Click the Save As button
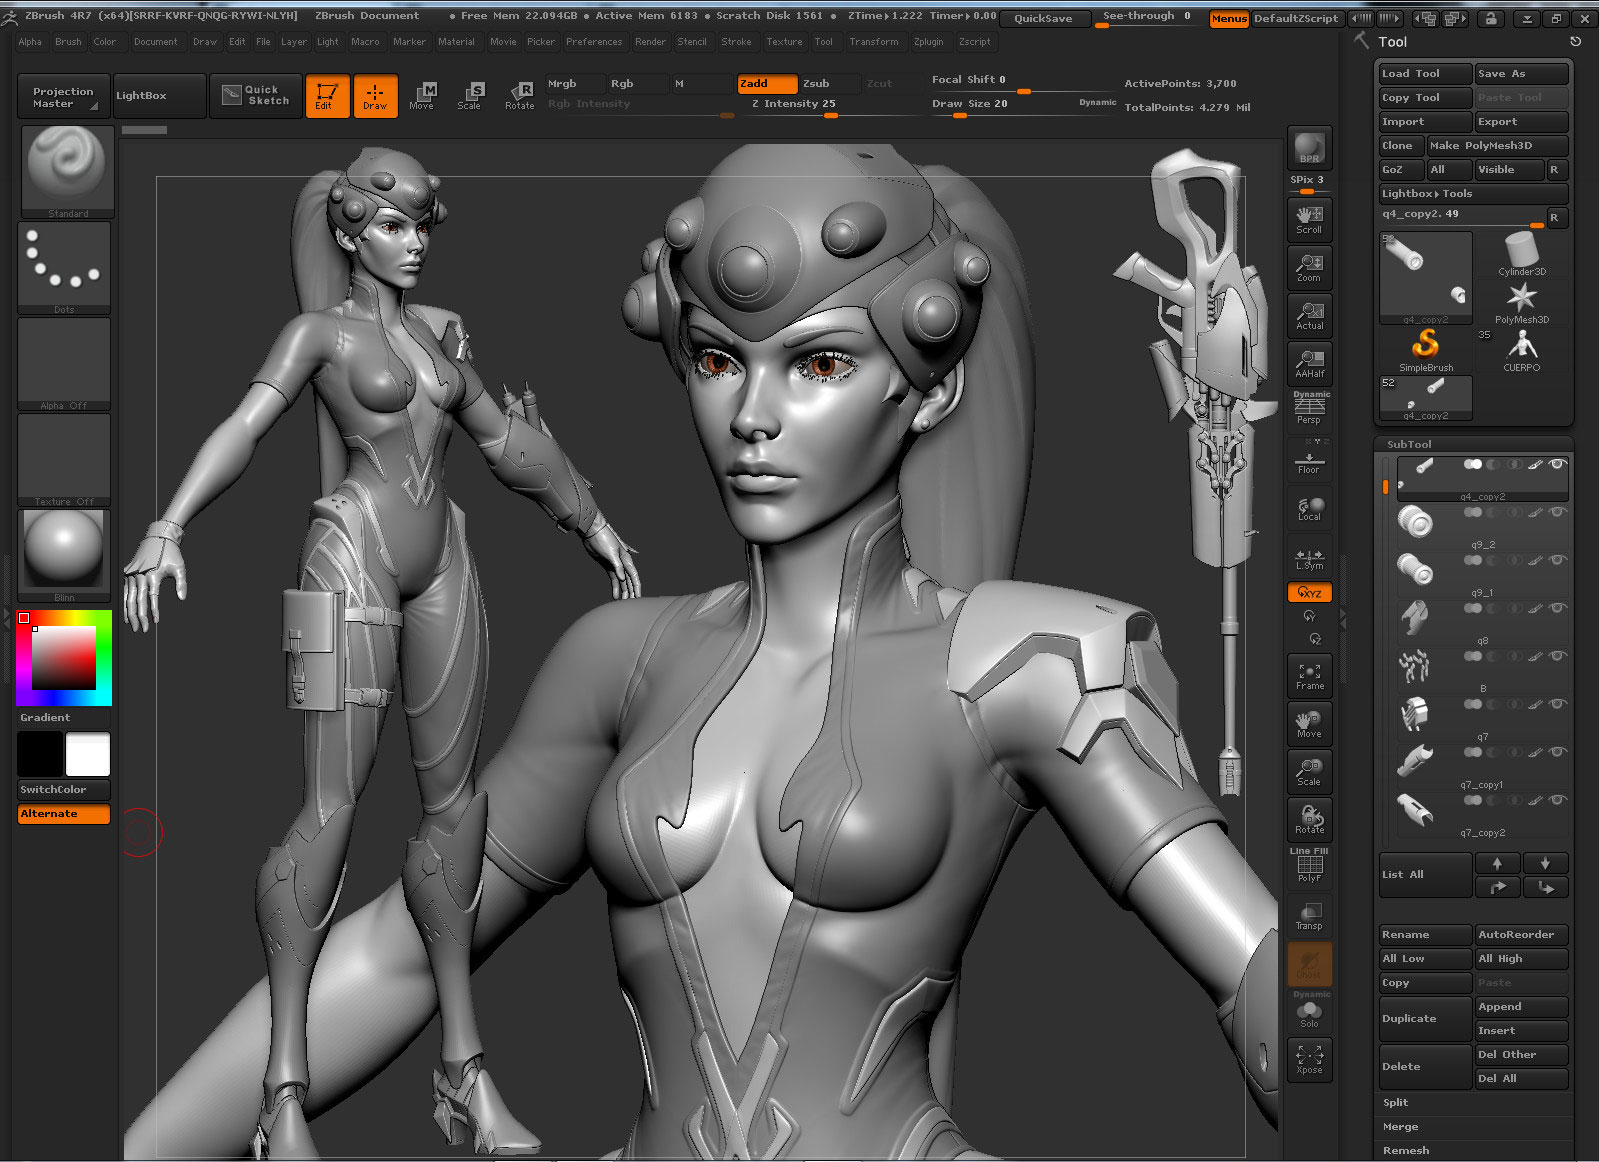 (1521, 74)
